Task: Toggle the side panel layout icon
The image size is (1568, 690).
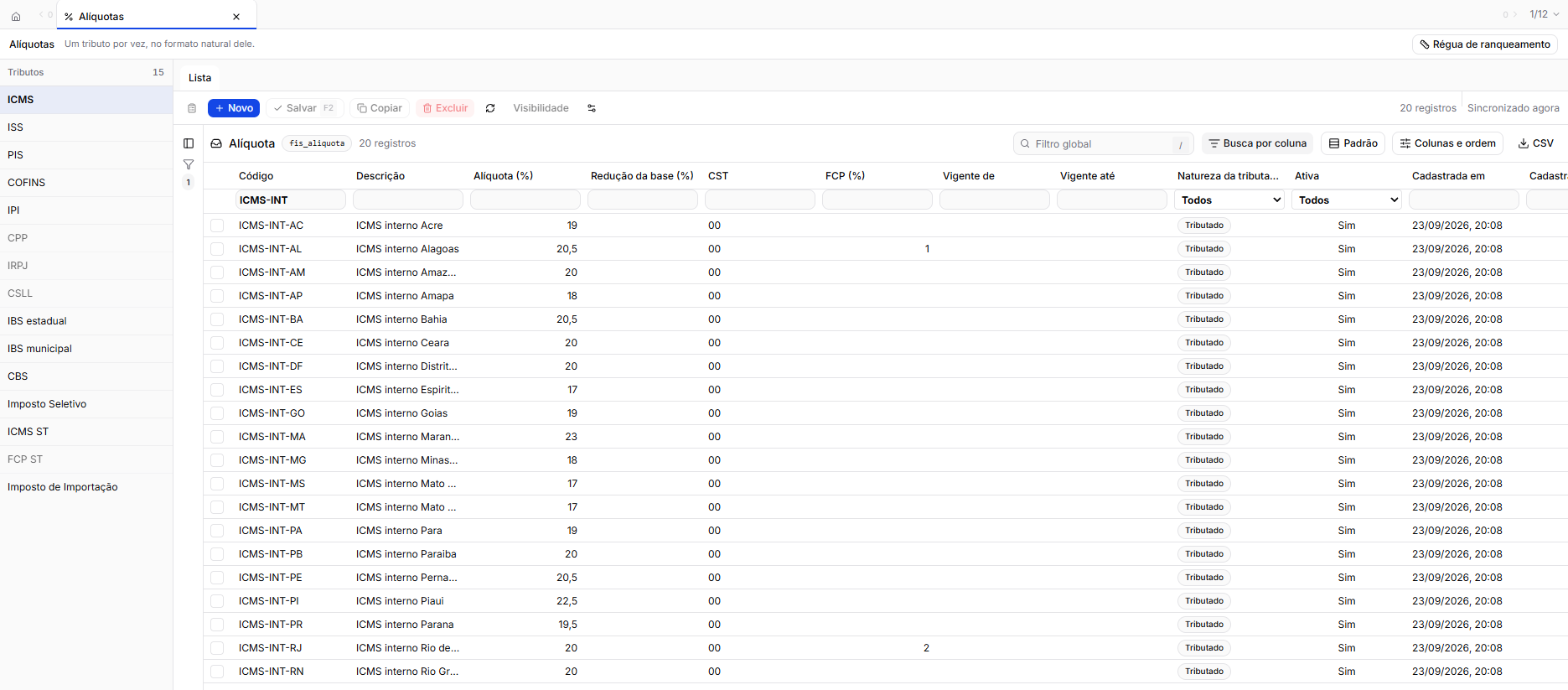Action: [188, 143]
